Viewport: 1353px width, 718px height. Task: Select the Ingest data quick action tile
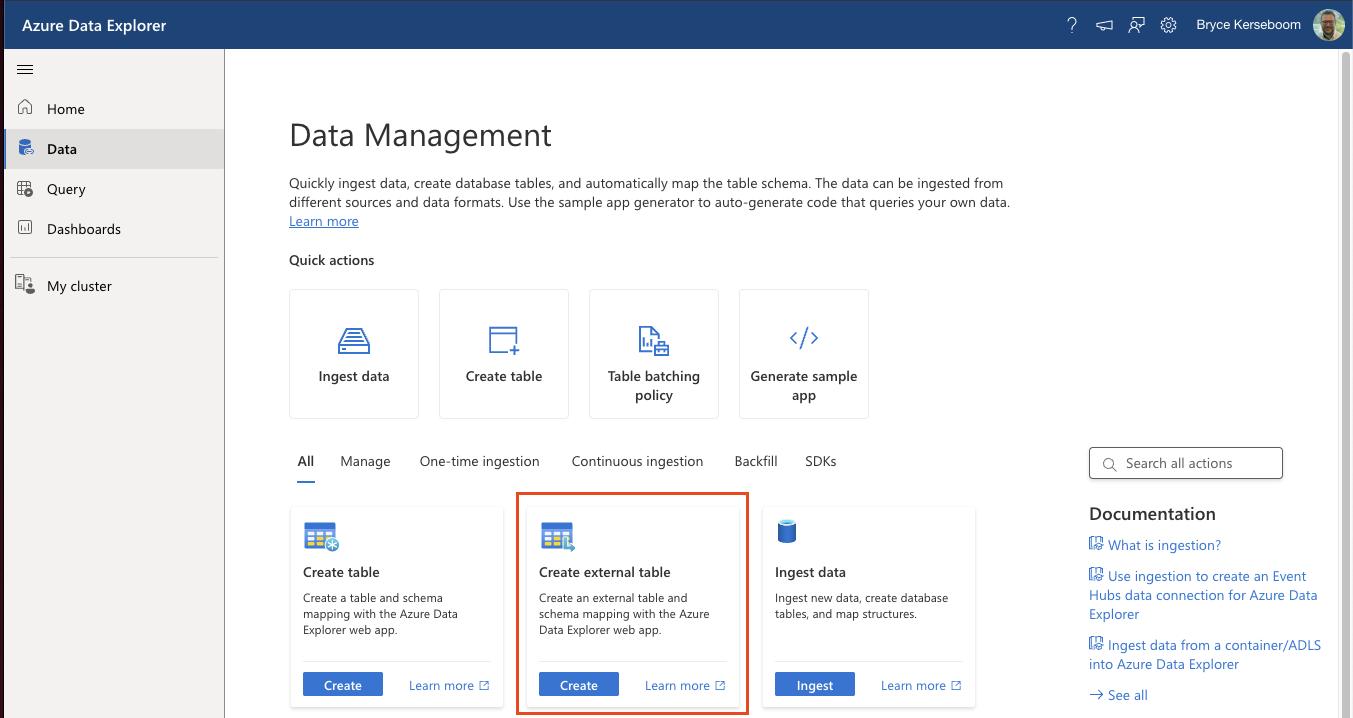354,354
